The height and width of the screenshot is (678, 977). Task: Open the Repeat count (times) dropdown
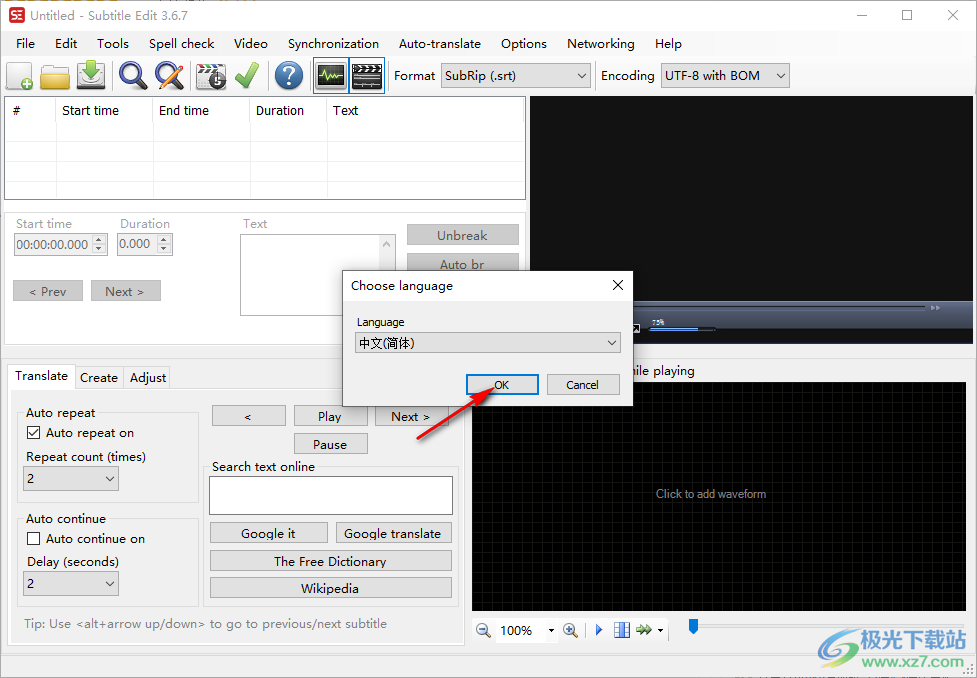(71, 479)
